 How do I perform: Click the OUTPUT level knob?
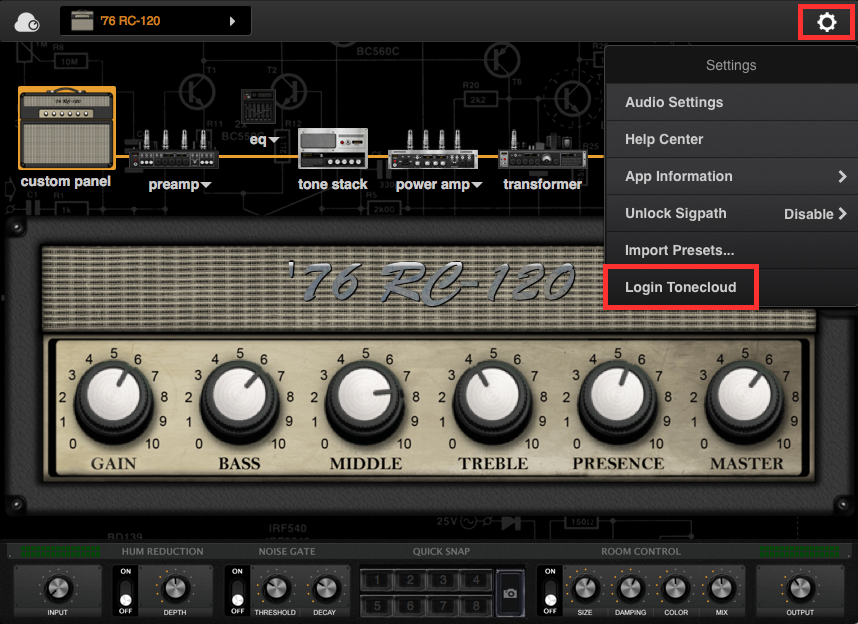[x=800, y=588]
